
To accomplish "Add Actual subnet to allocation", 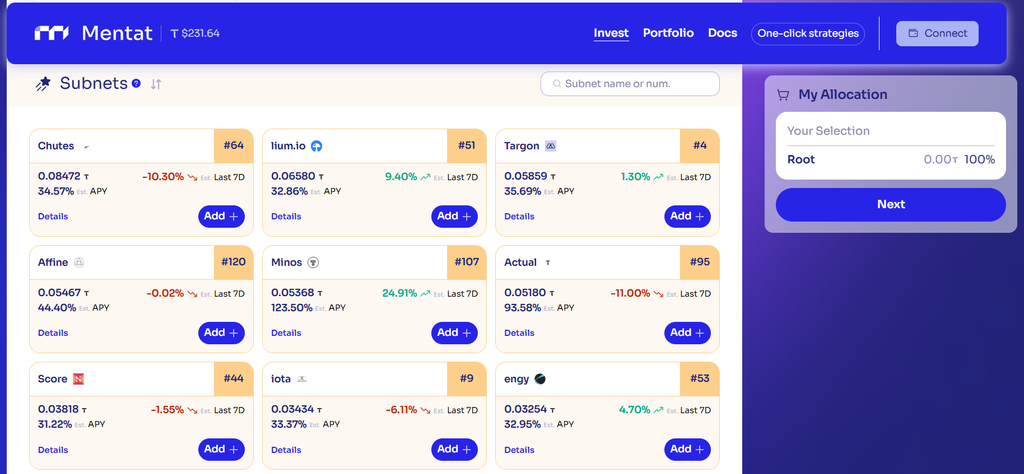I will click(688, 333).
